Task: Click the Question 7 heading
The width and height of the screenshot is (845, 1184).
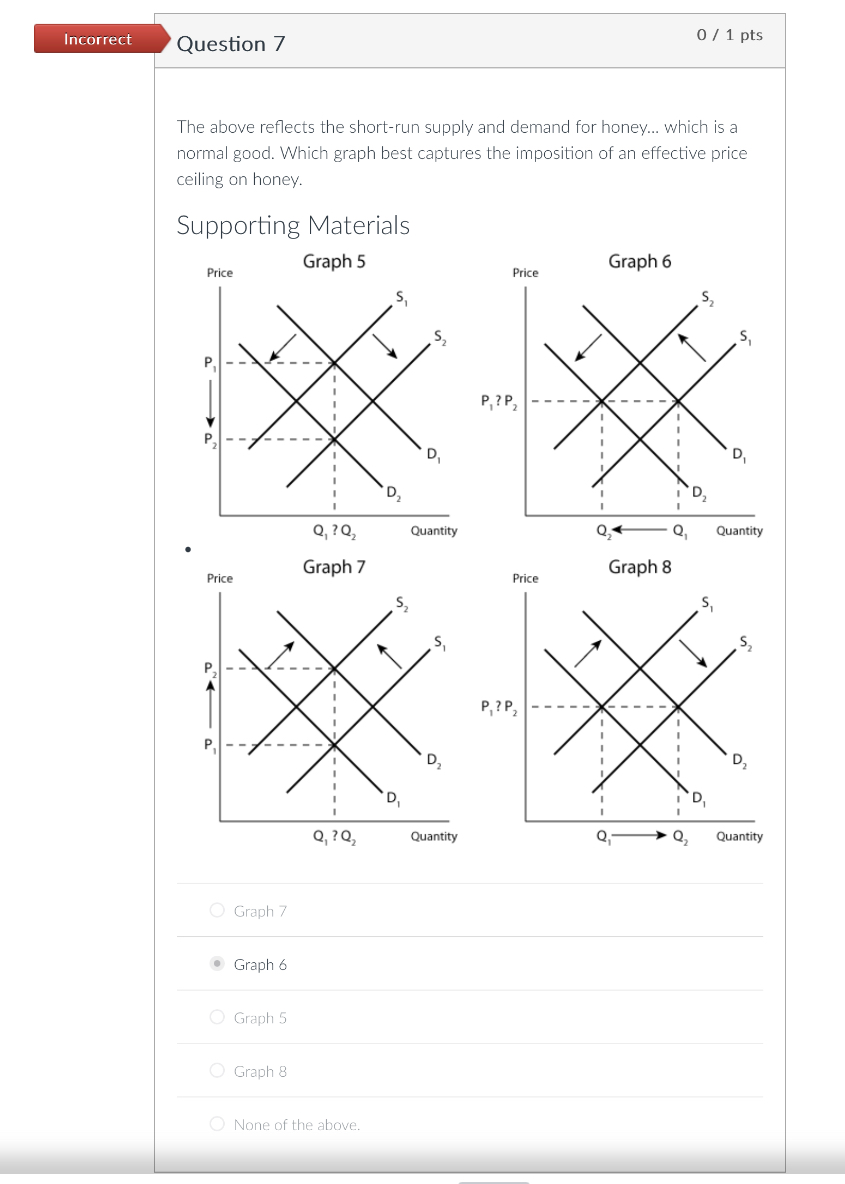Action: click(x=232, y=44)
